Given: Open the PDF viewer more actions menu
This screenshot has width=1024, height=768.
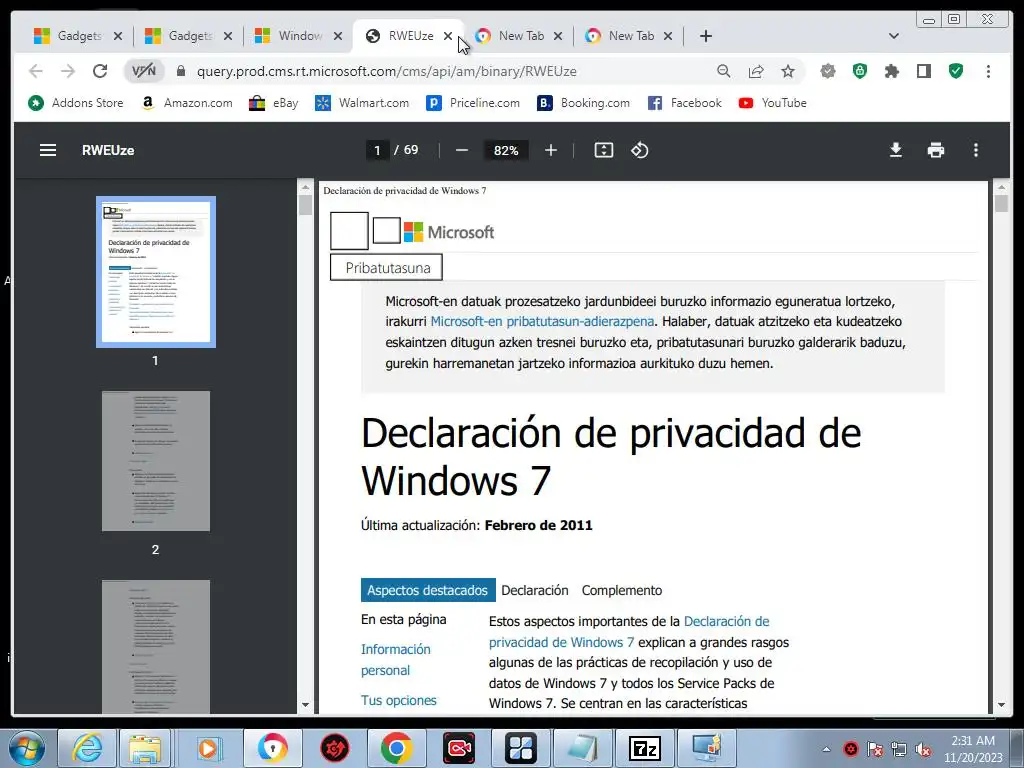Looking at the screenshot, I should (976, 150).
